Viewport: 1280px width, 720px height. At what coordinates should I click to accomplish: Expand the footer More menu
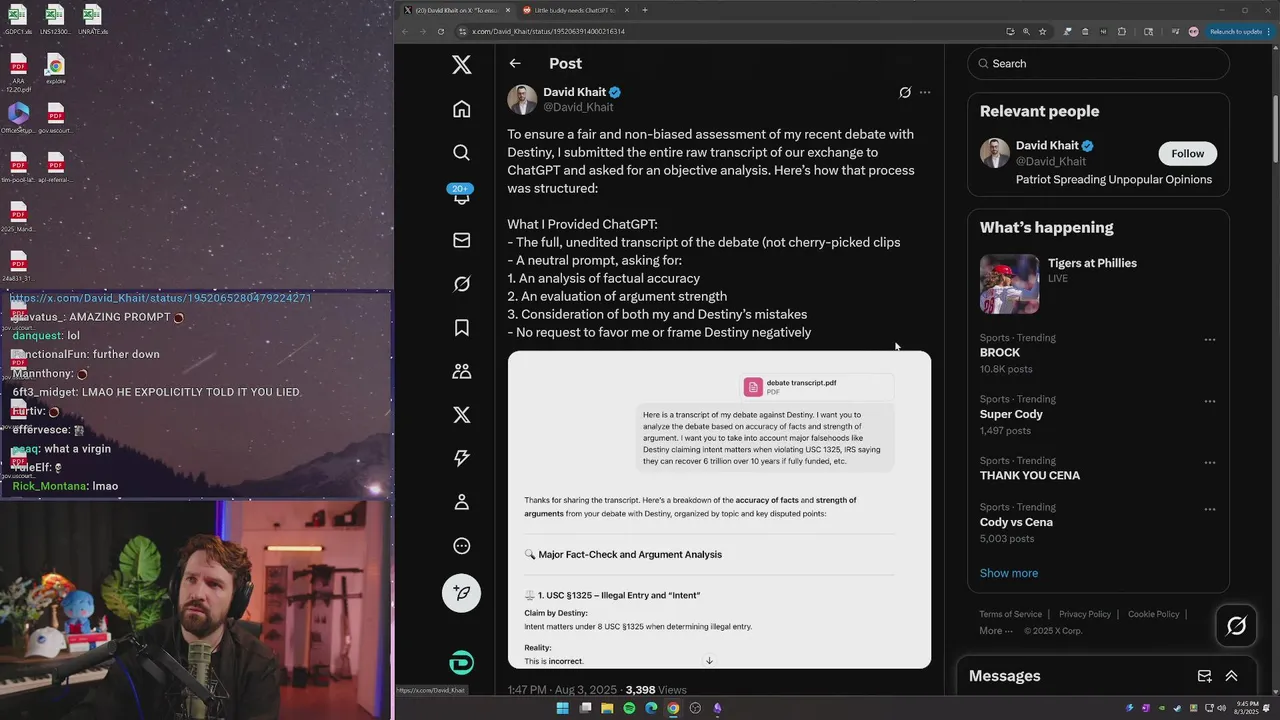(x=995, y=631)
